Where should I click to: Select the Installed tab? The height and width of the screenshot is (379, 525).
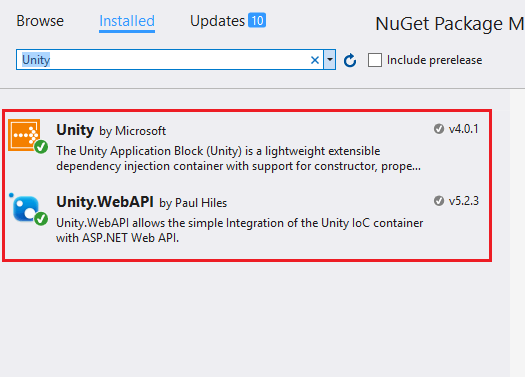coord(127,21)
